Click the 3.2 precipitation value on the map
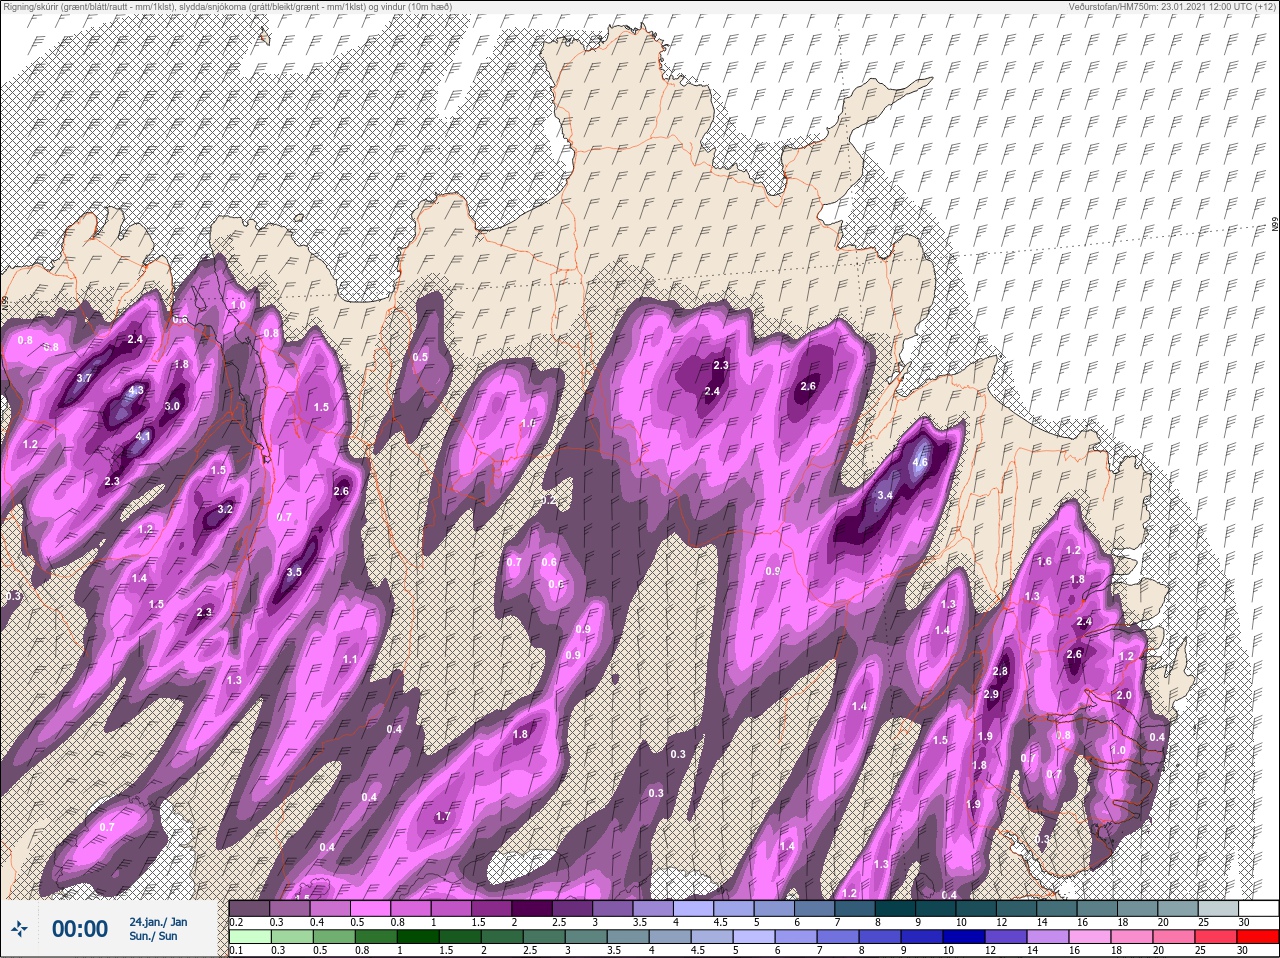The width and height of the screenshot is (1280, 958). 225,509
